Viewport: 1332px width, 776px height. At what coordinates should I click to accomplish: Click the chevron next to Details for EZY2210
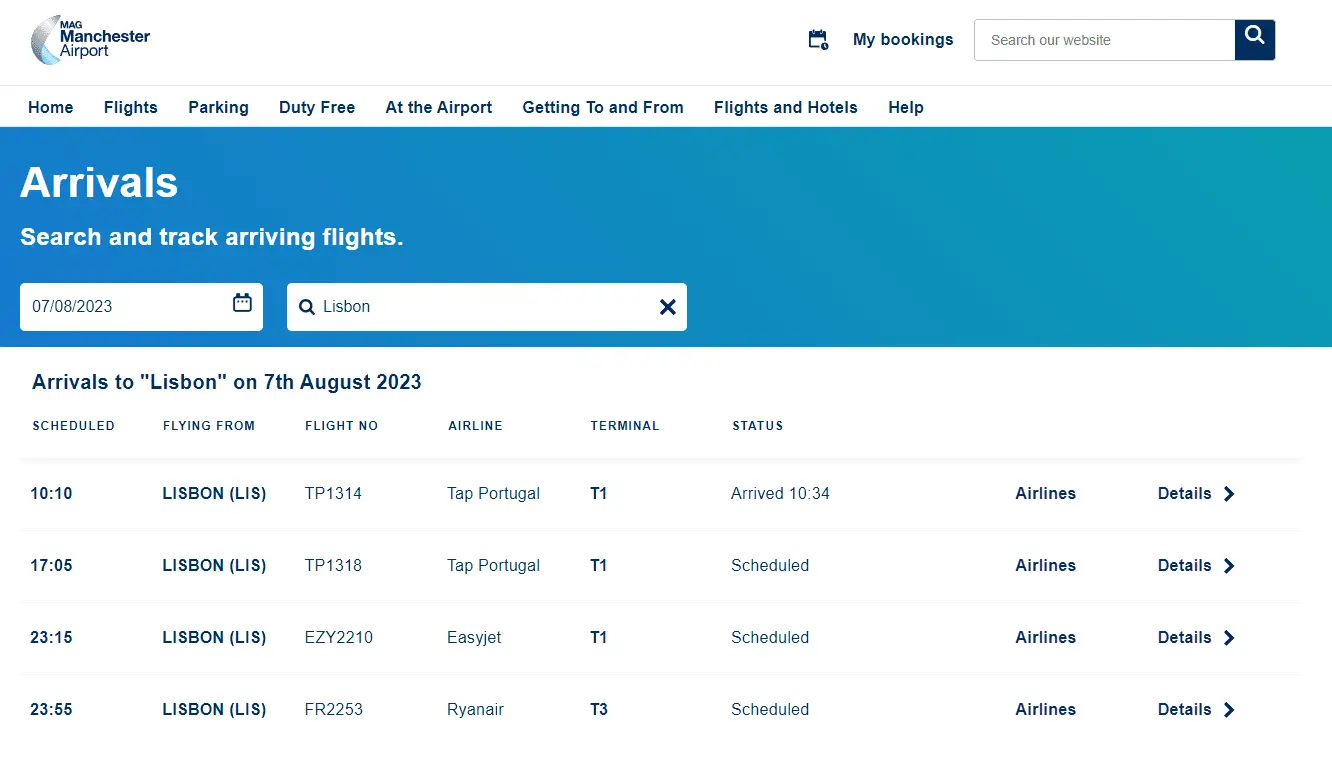click(x=1229, y=638)
